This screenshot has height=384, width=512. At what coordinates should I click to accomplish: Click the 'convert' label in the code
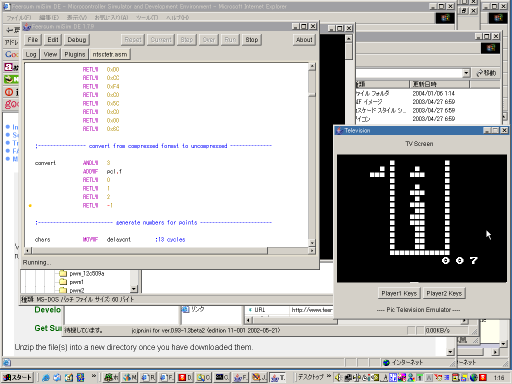pyautogui.click(x=45, y=163)
